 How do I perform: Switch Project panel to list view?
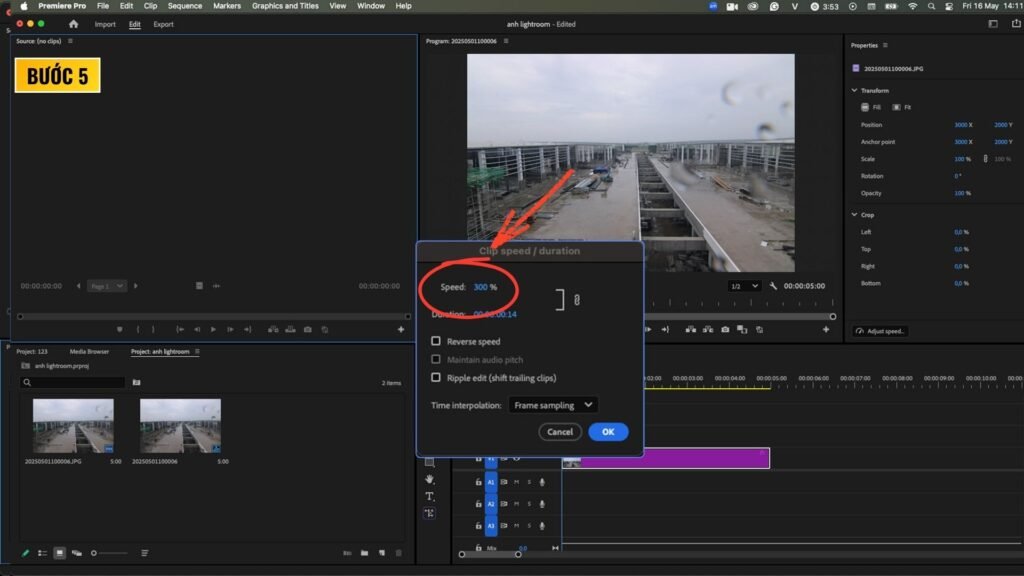pos(42,553)
